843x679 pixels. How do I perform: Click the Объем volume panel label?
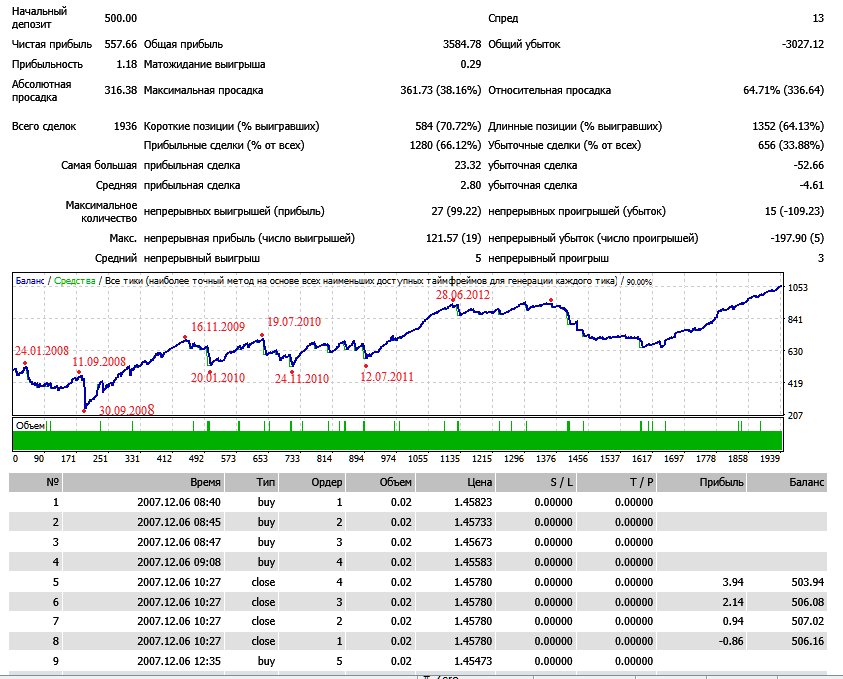point(31,426)
